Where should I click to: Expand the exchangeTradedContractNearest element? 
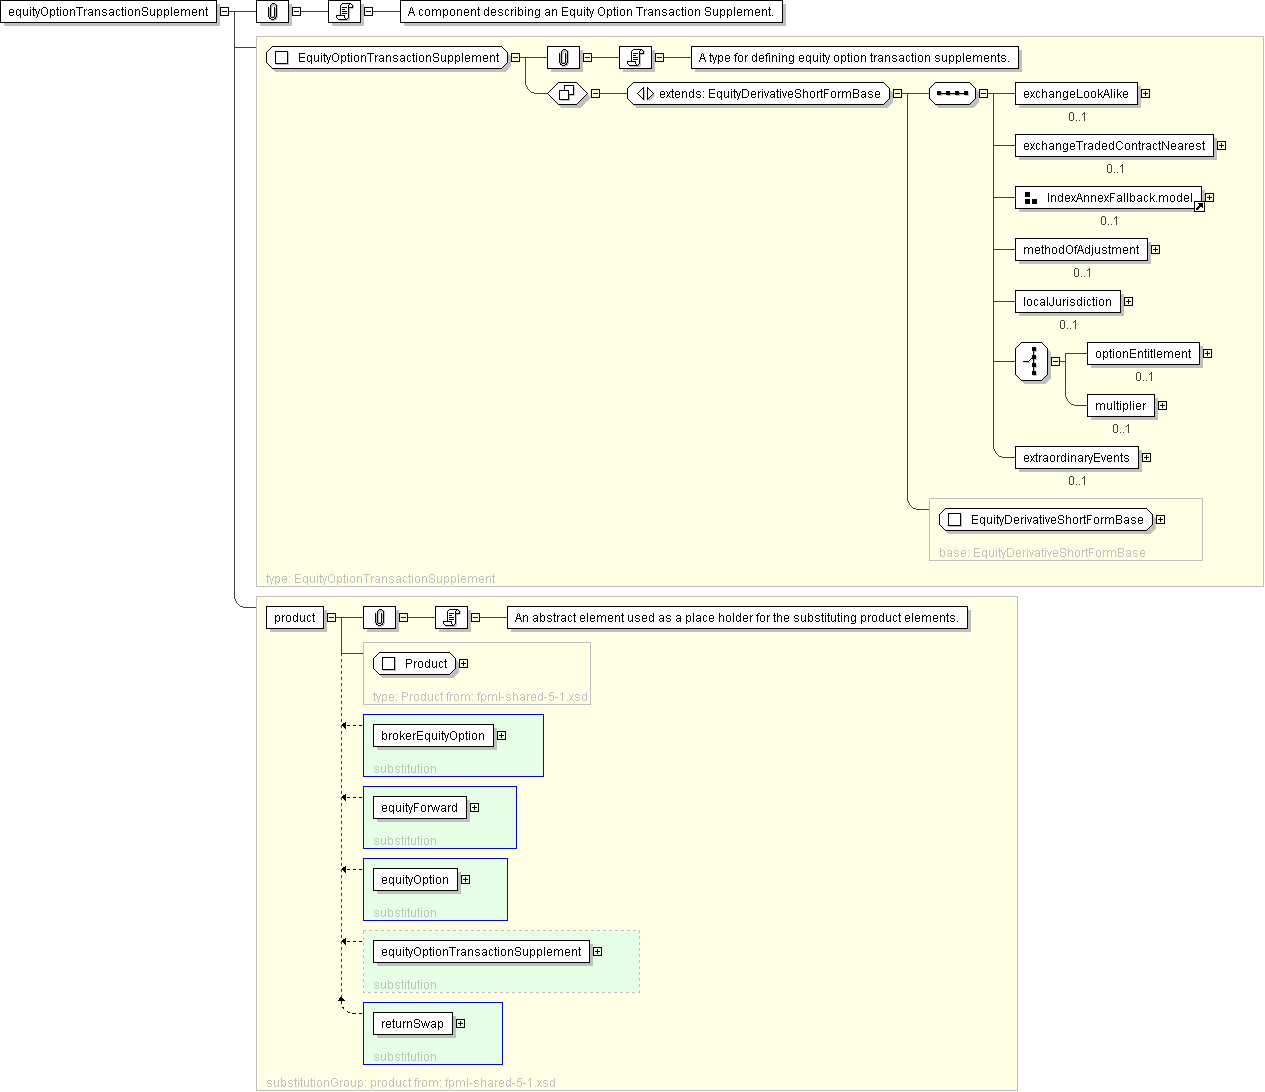pos(1221,146)
